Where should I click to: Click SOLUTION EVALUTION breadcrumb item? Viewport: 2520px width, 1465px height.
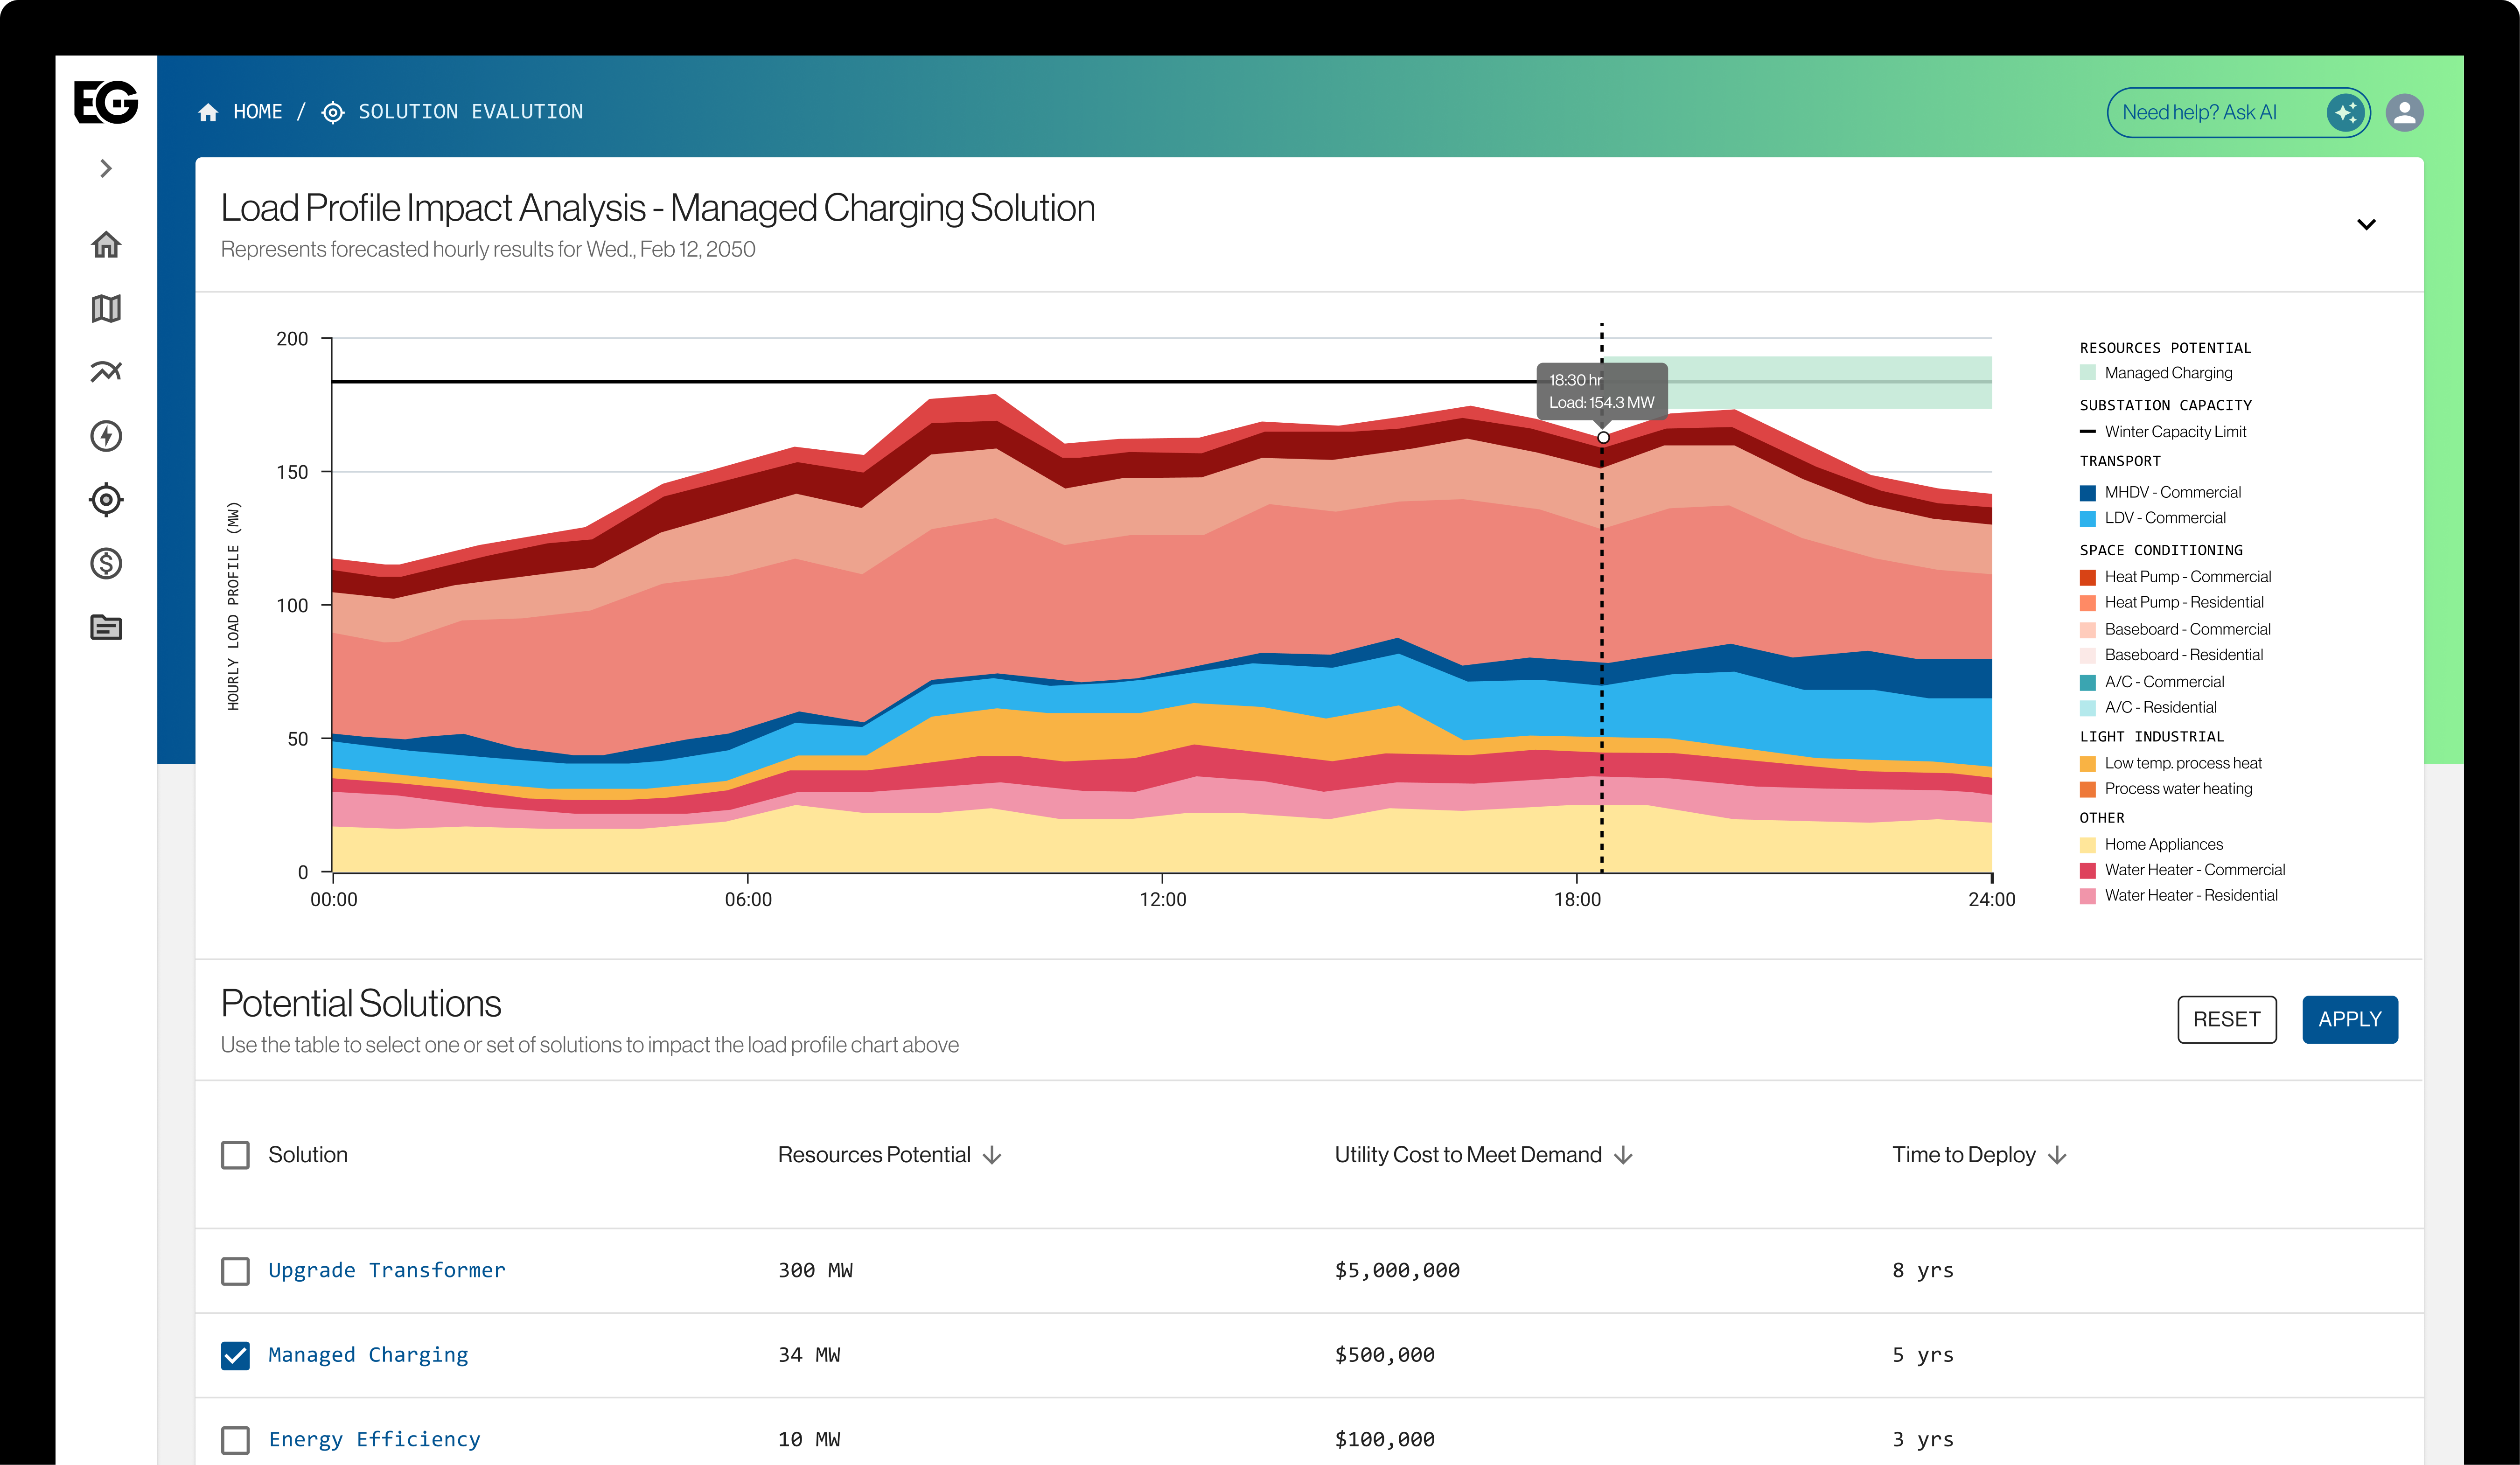click(470, 112)
